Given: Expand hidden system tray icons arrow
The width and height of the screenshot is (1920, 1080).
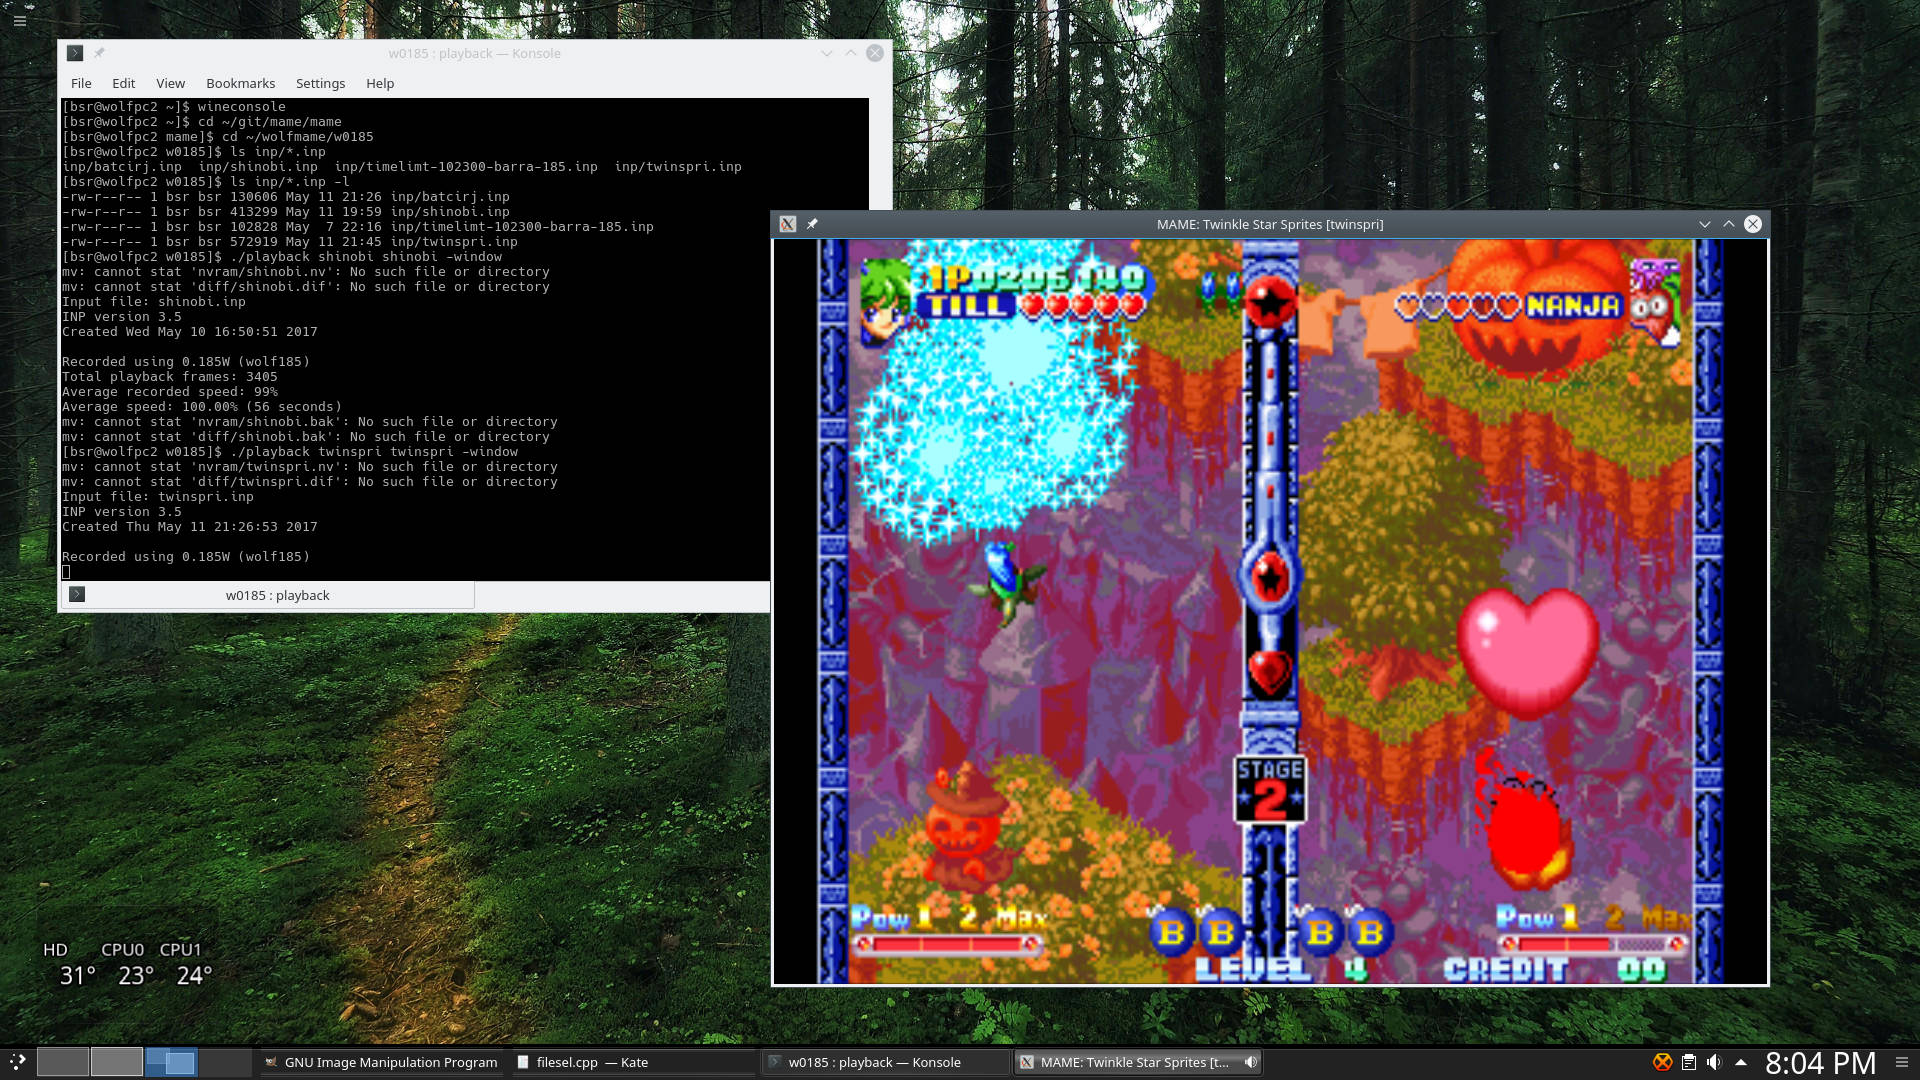Looking at the screenshot, I should 1741,1062.
